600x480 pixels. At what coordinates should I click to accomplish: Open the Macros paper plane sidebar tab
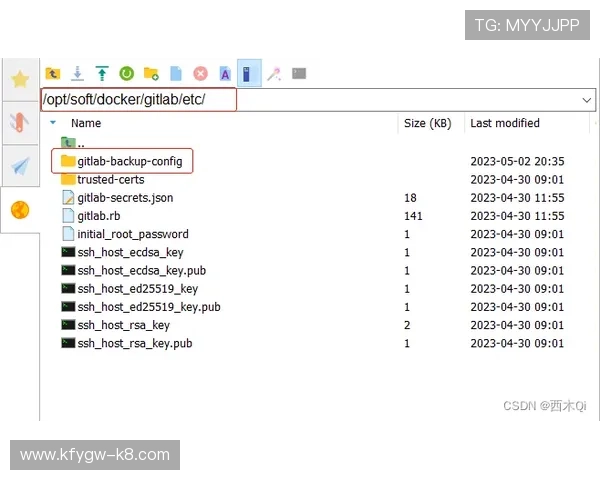click(20, 166)
